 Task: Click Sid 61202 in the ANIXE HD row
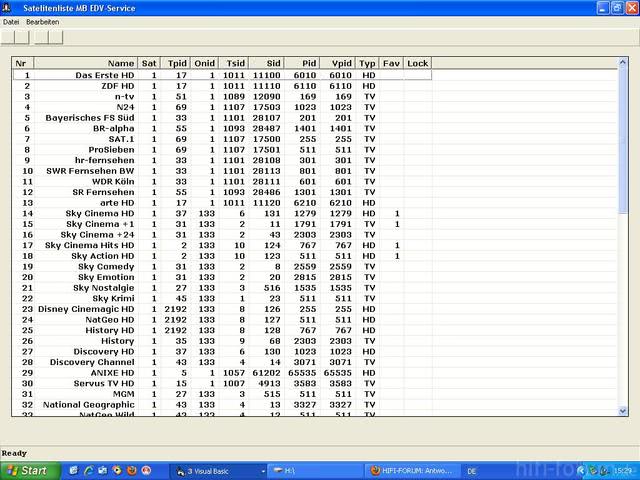[267, 373]
